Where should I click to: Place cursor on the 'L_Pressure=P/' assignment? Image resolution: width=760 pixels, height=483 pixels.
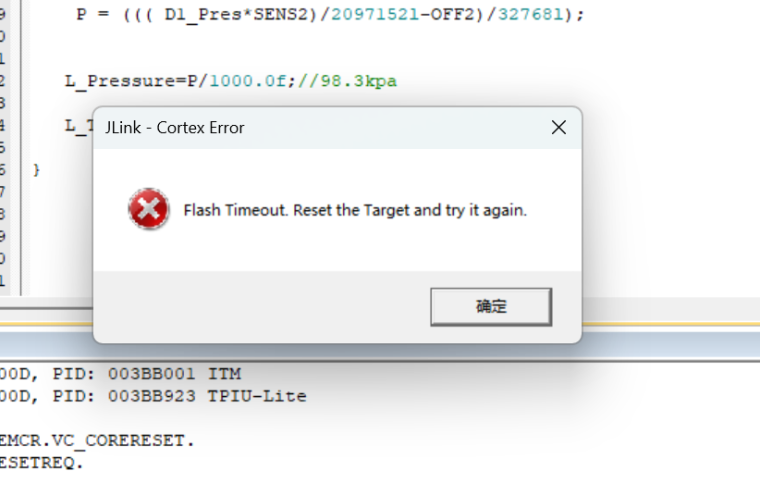click(x=137, y=81)
